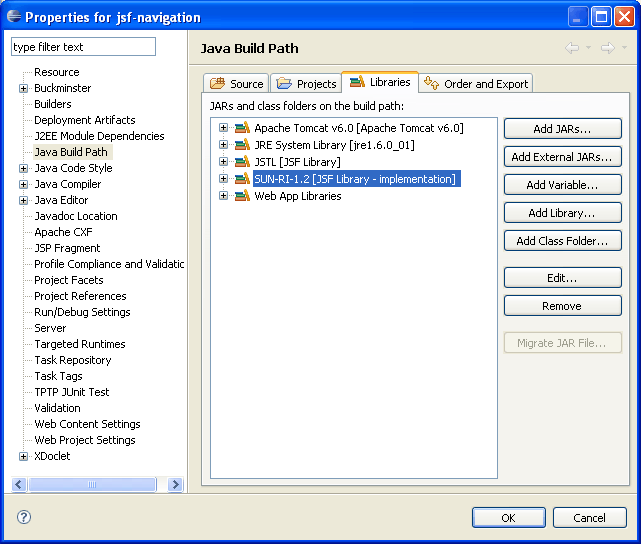
Task: Click the JRE System Library icon
Action: click(x=242, y=145)
